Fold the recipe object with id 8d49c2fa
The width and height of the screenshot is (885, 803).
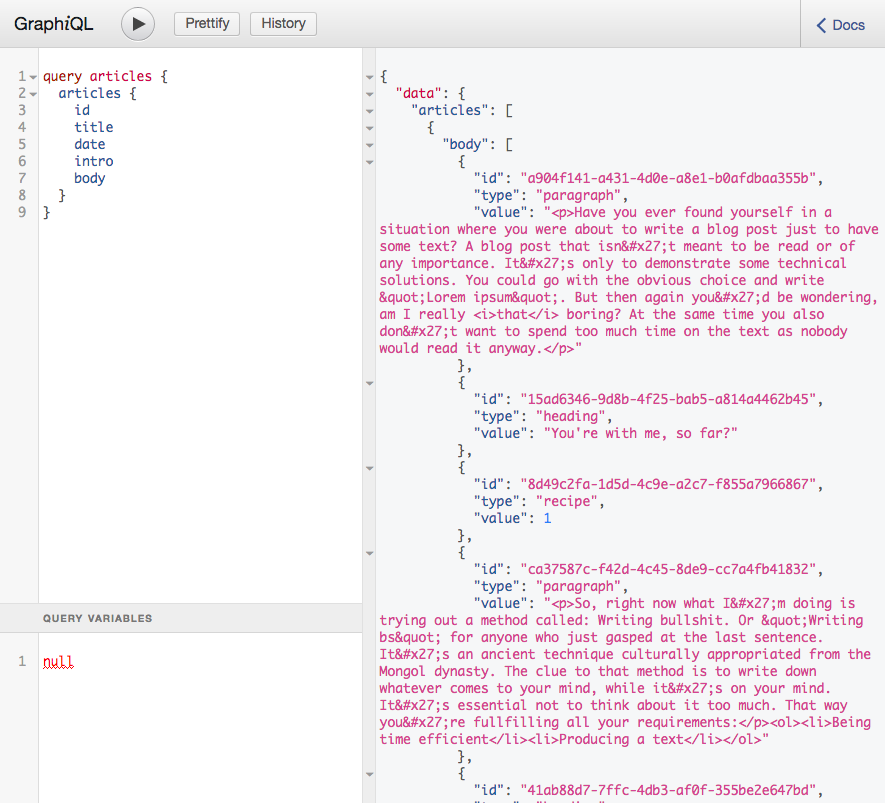(370, 468)
